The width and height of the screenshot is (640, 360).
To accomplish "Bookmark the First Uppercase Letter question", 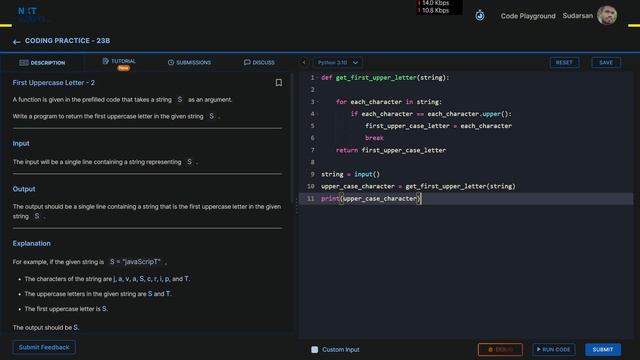I will pyautogui.click(x=279, y=83).
